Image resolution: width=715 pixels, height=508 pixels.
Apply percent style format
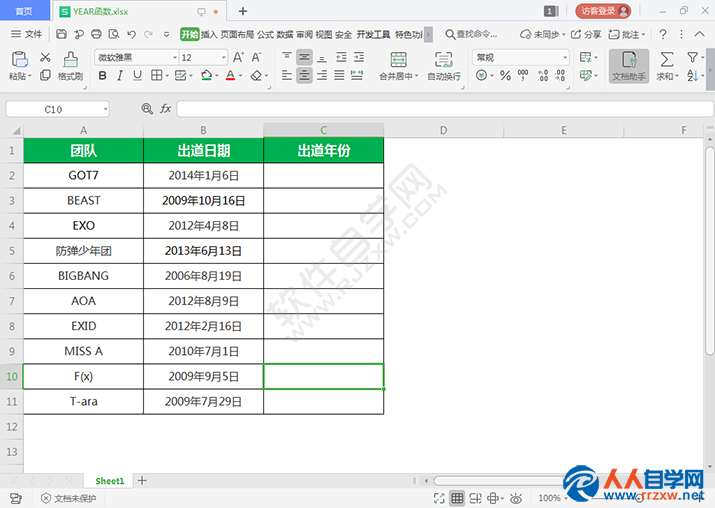[x=505, y=75]
